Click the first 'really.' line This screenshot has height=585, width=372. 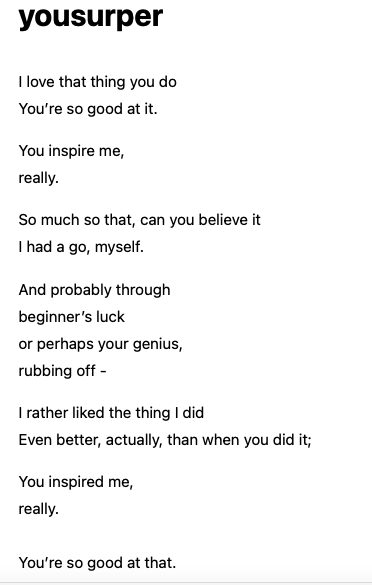click(x=39, y=178)
